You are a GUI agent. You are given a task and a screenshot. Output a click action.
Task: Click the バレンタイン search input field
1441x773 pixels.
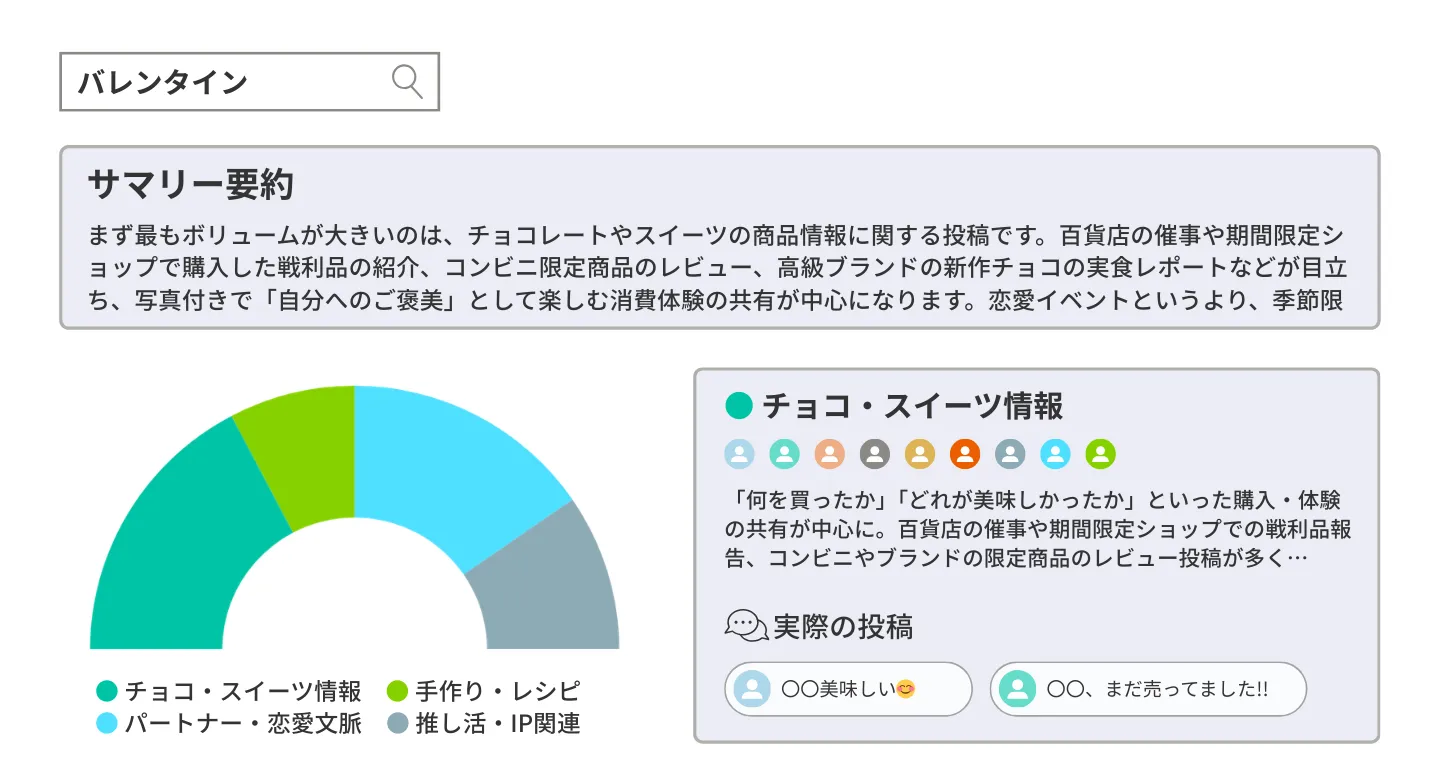pos(200,80)
